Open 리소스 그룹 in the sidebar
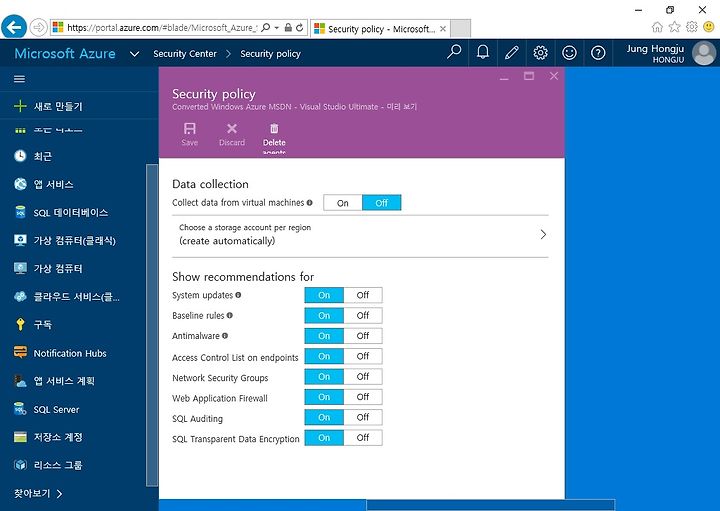The height and width of the screenshot is (511, 720). 48,465
